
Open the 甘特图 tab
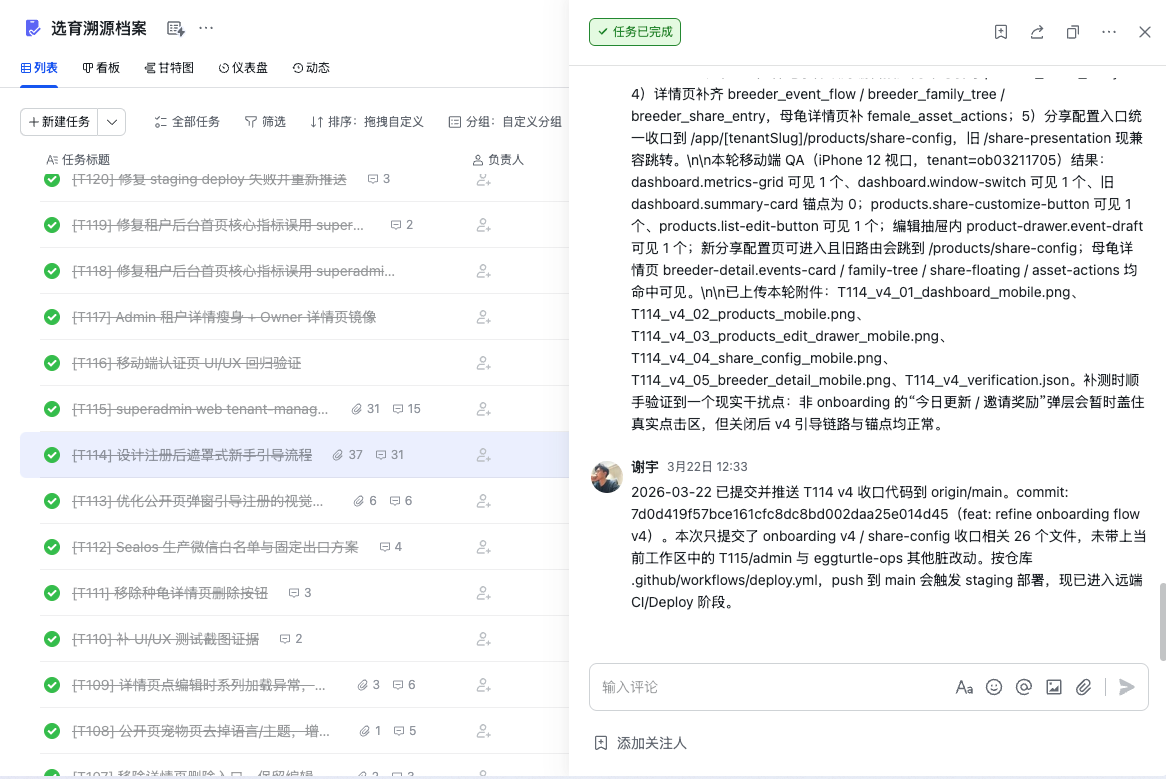(x=169, y=68)
